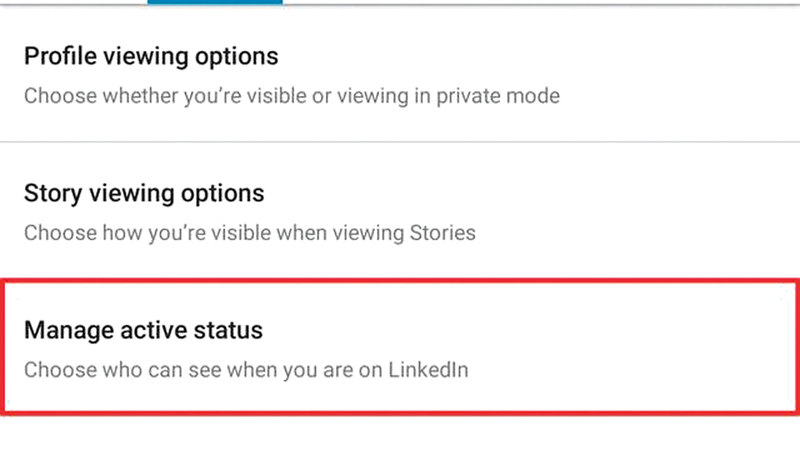The width and height of the screenshot is (800, 450).
Task: Click the word 'status' in Manage active status
Action: [233, 329]
